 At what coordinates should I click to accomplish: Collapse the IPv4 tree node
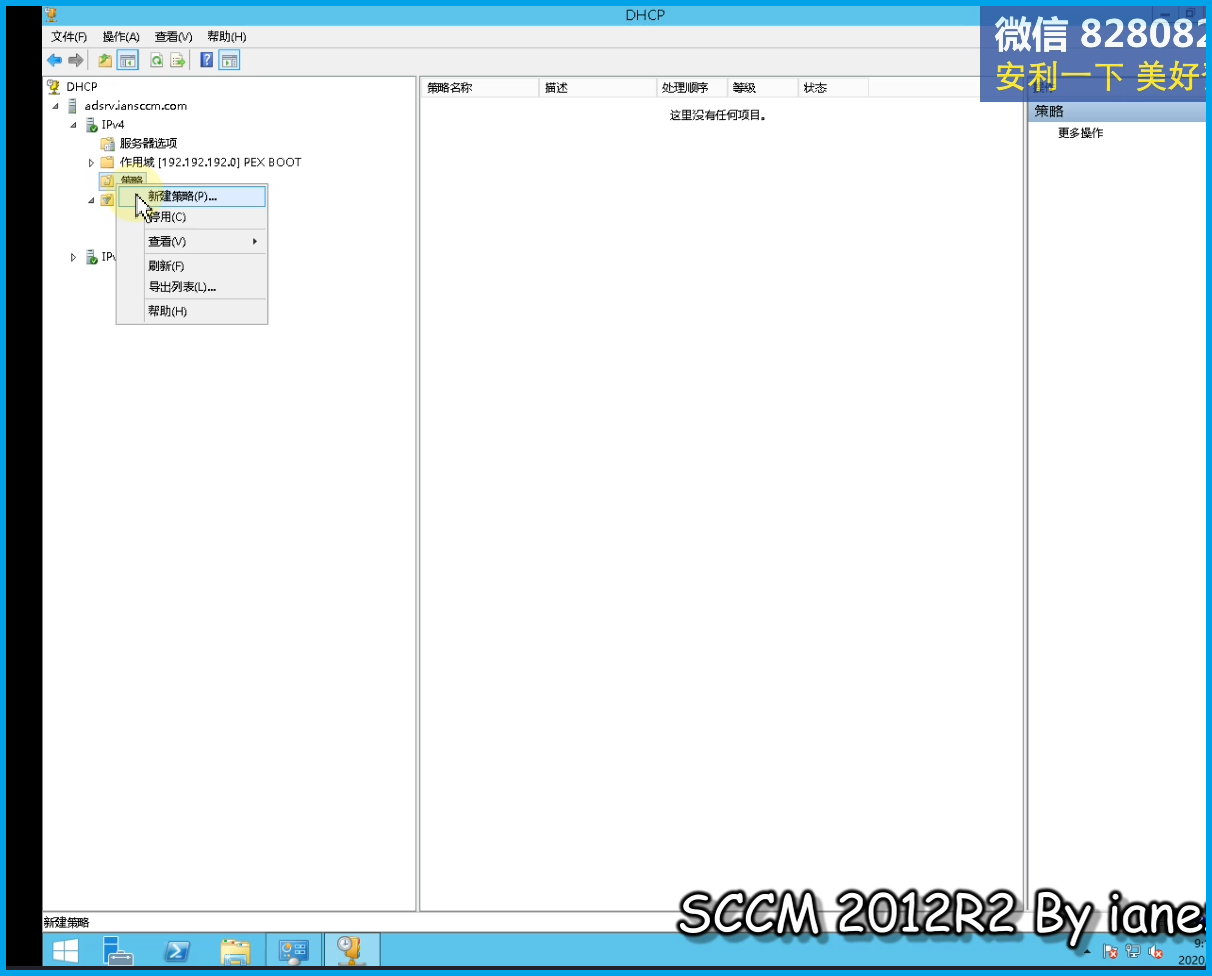pos(74,125)
